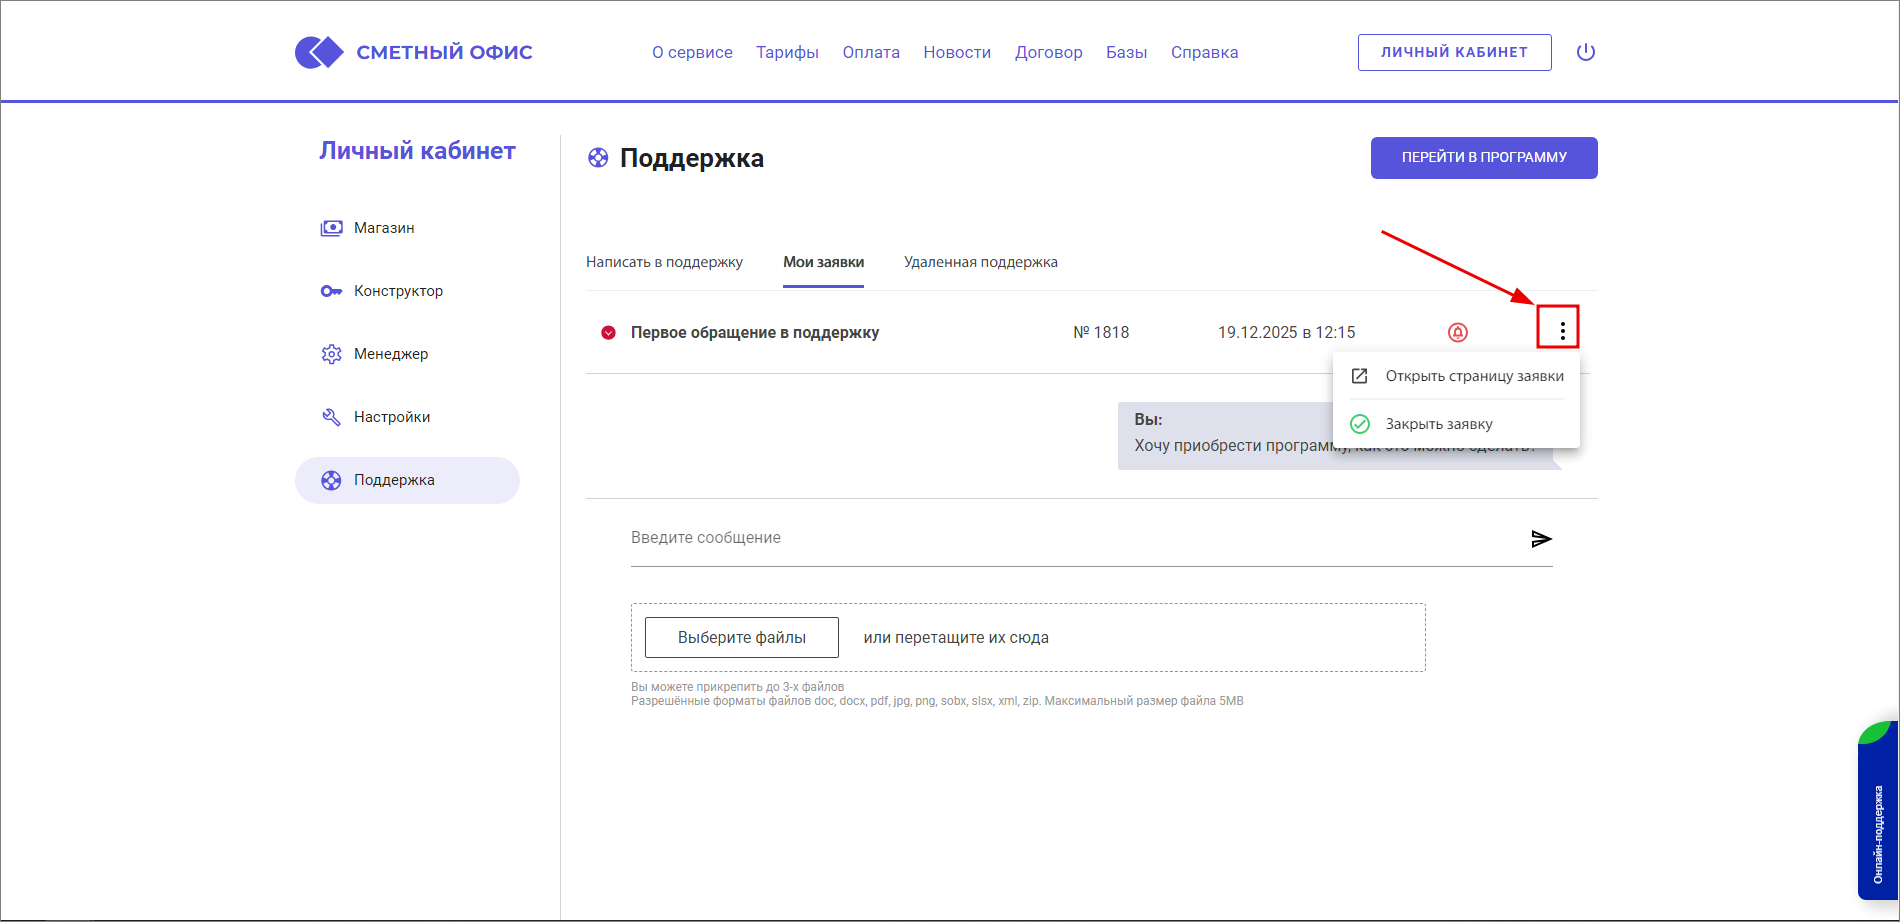Open the three-dot actions menu on the ticket
Image resolution: width=1900 pixels, height=922 pixels.
pyautogui.click(x=1562, y=327)
